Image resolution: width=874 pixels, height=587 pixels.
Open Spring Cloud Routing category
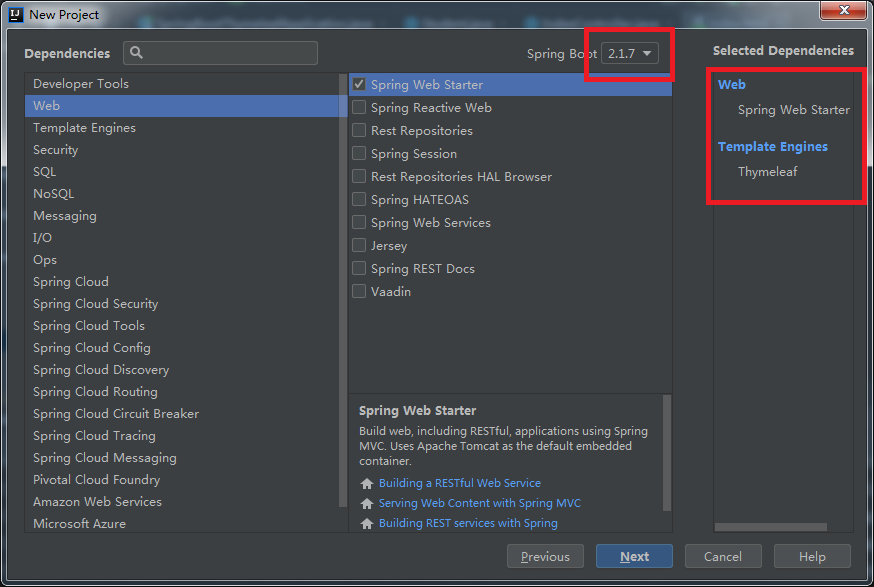[x=182, y=392]
